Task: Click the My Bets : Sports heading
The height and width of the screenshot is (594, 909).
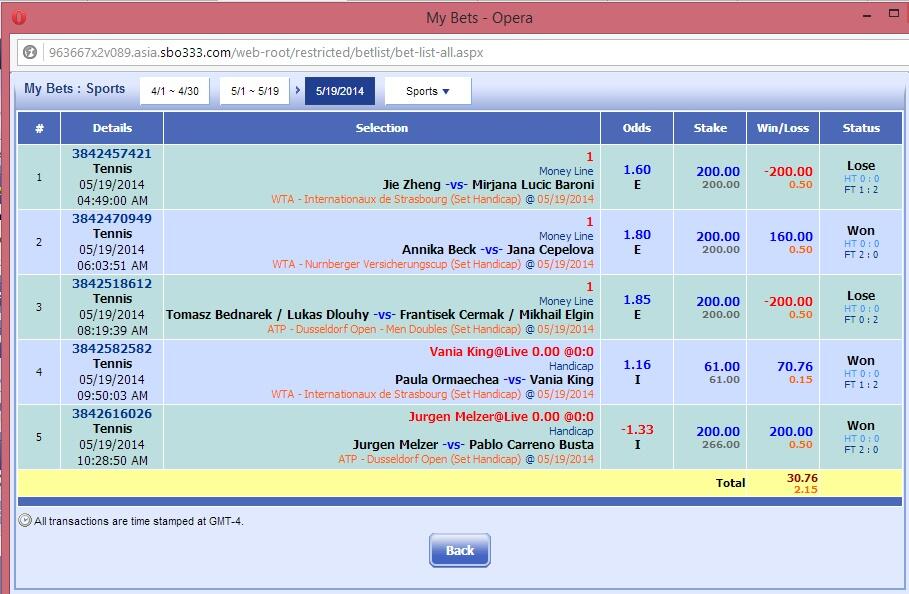Action: click(74, 88)
